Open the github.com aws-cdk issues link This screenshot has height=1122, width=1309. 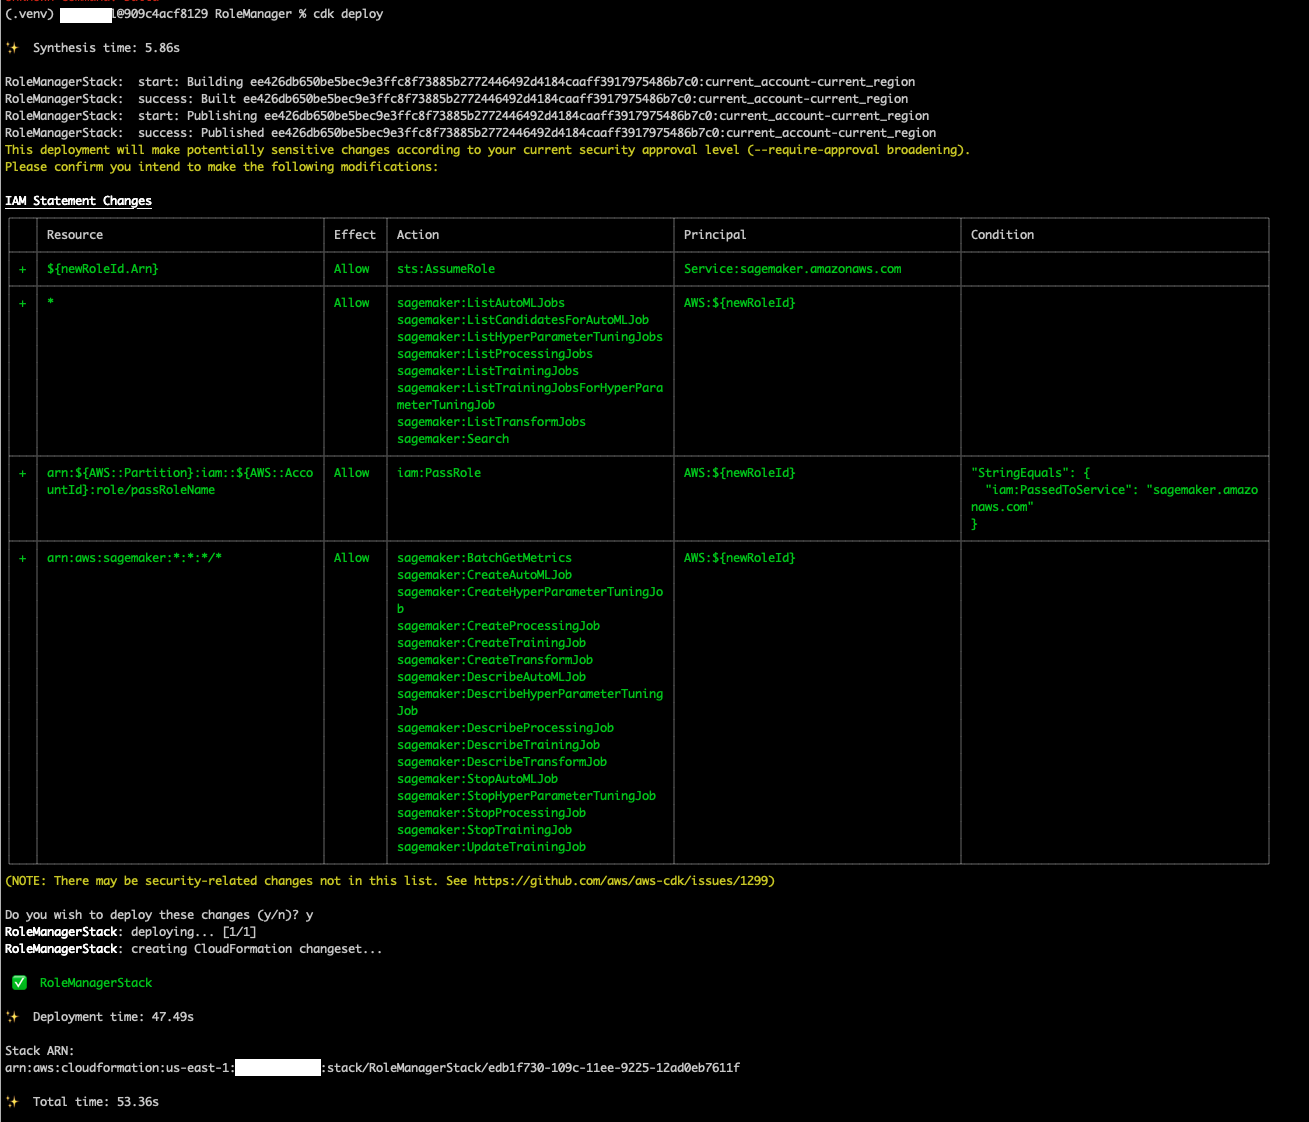(620, 881)
